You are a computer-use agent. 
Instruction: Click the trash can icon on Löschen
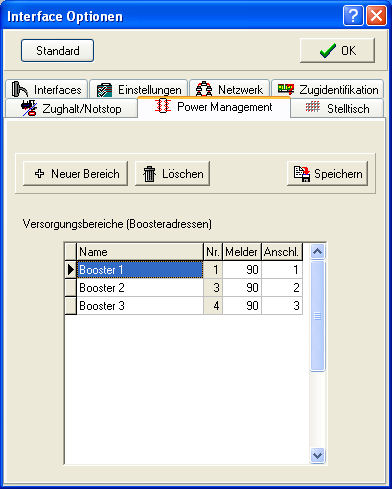coord(149,174)
